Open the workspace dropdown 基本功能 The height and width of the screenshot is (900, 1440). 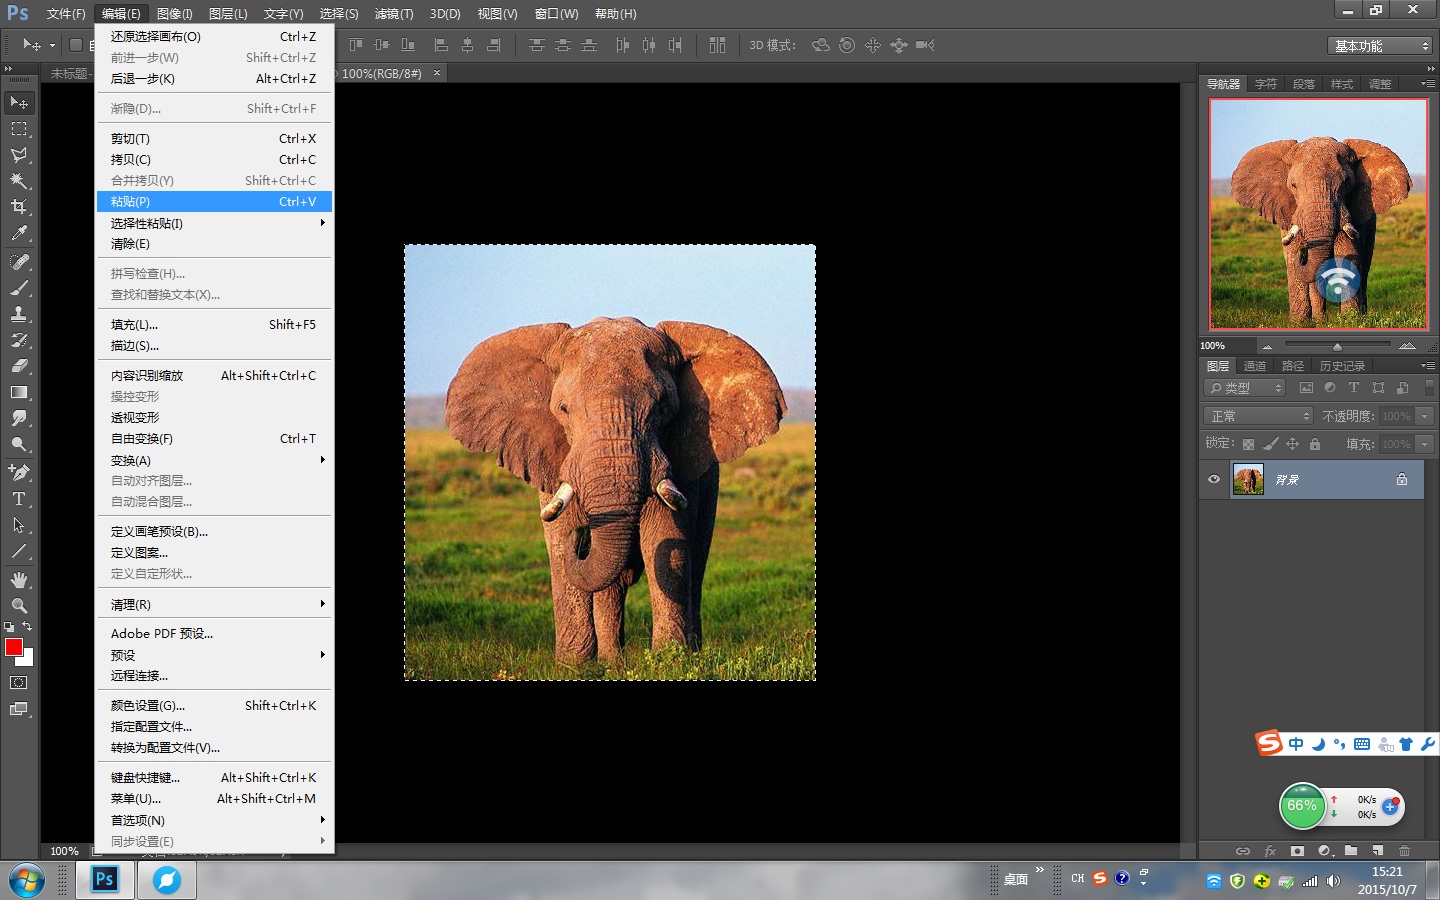click(x=1382, y=46)
